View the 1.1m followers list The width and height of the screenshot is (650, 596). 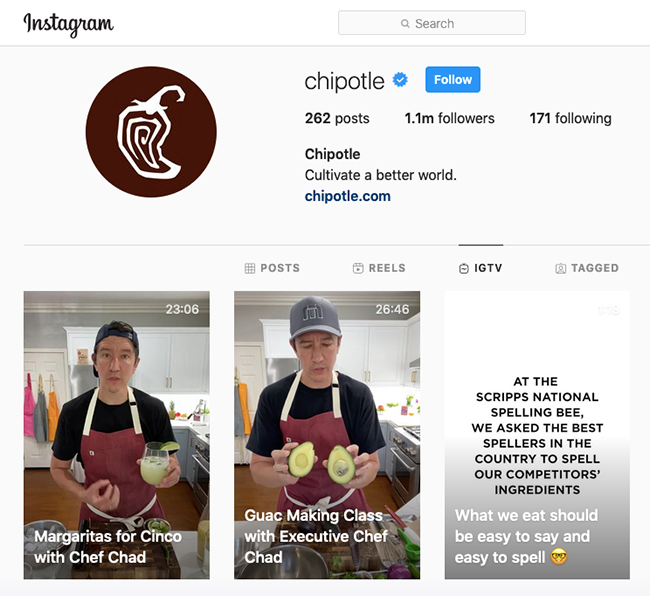click(449, 118)
